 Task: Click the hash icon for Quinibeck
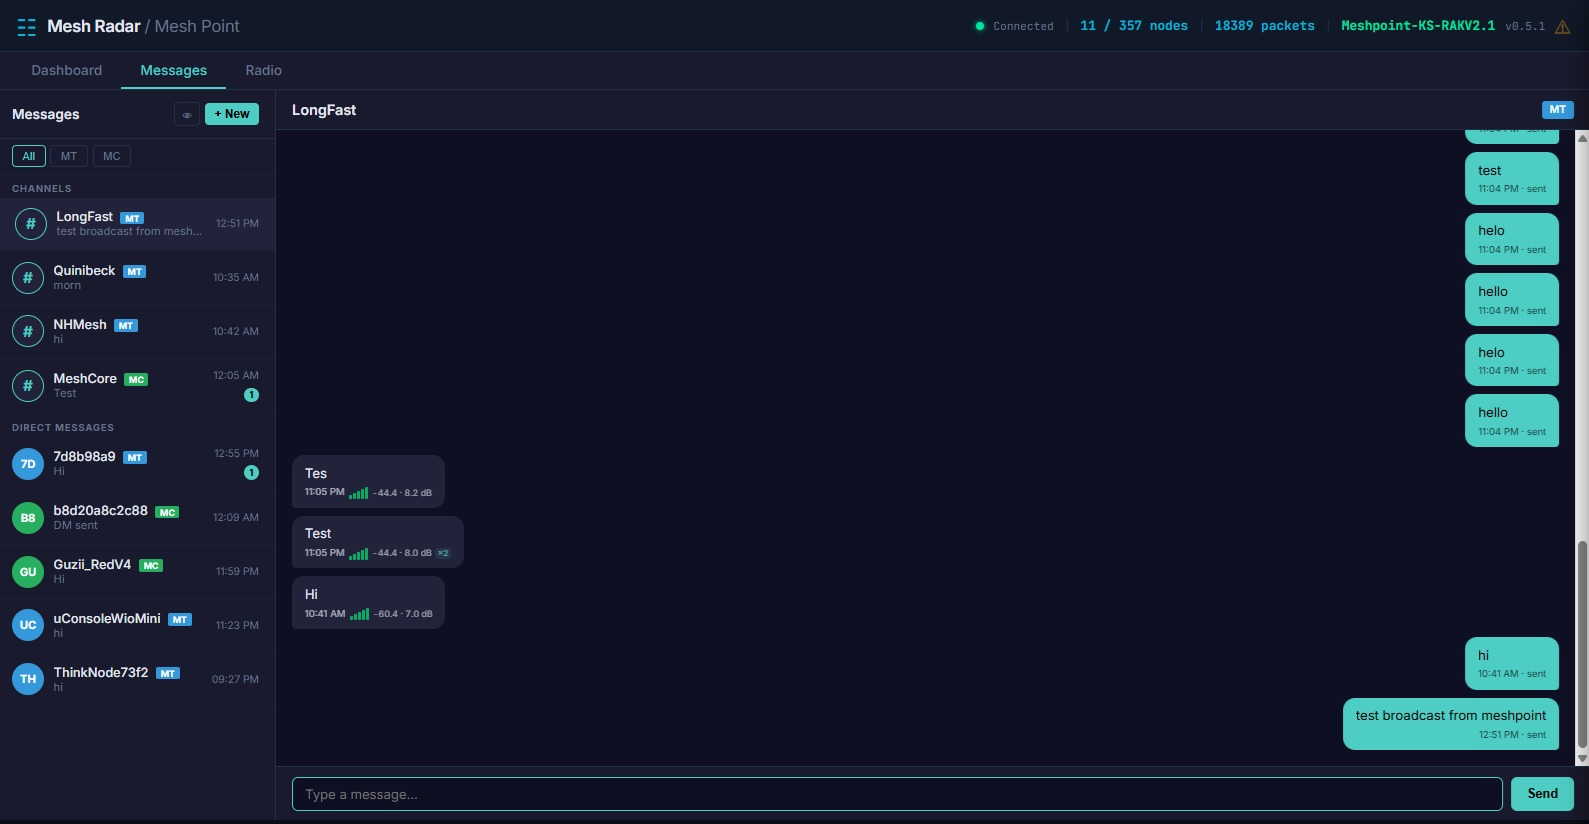[28, 278]
